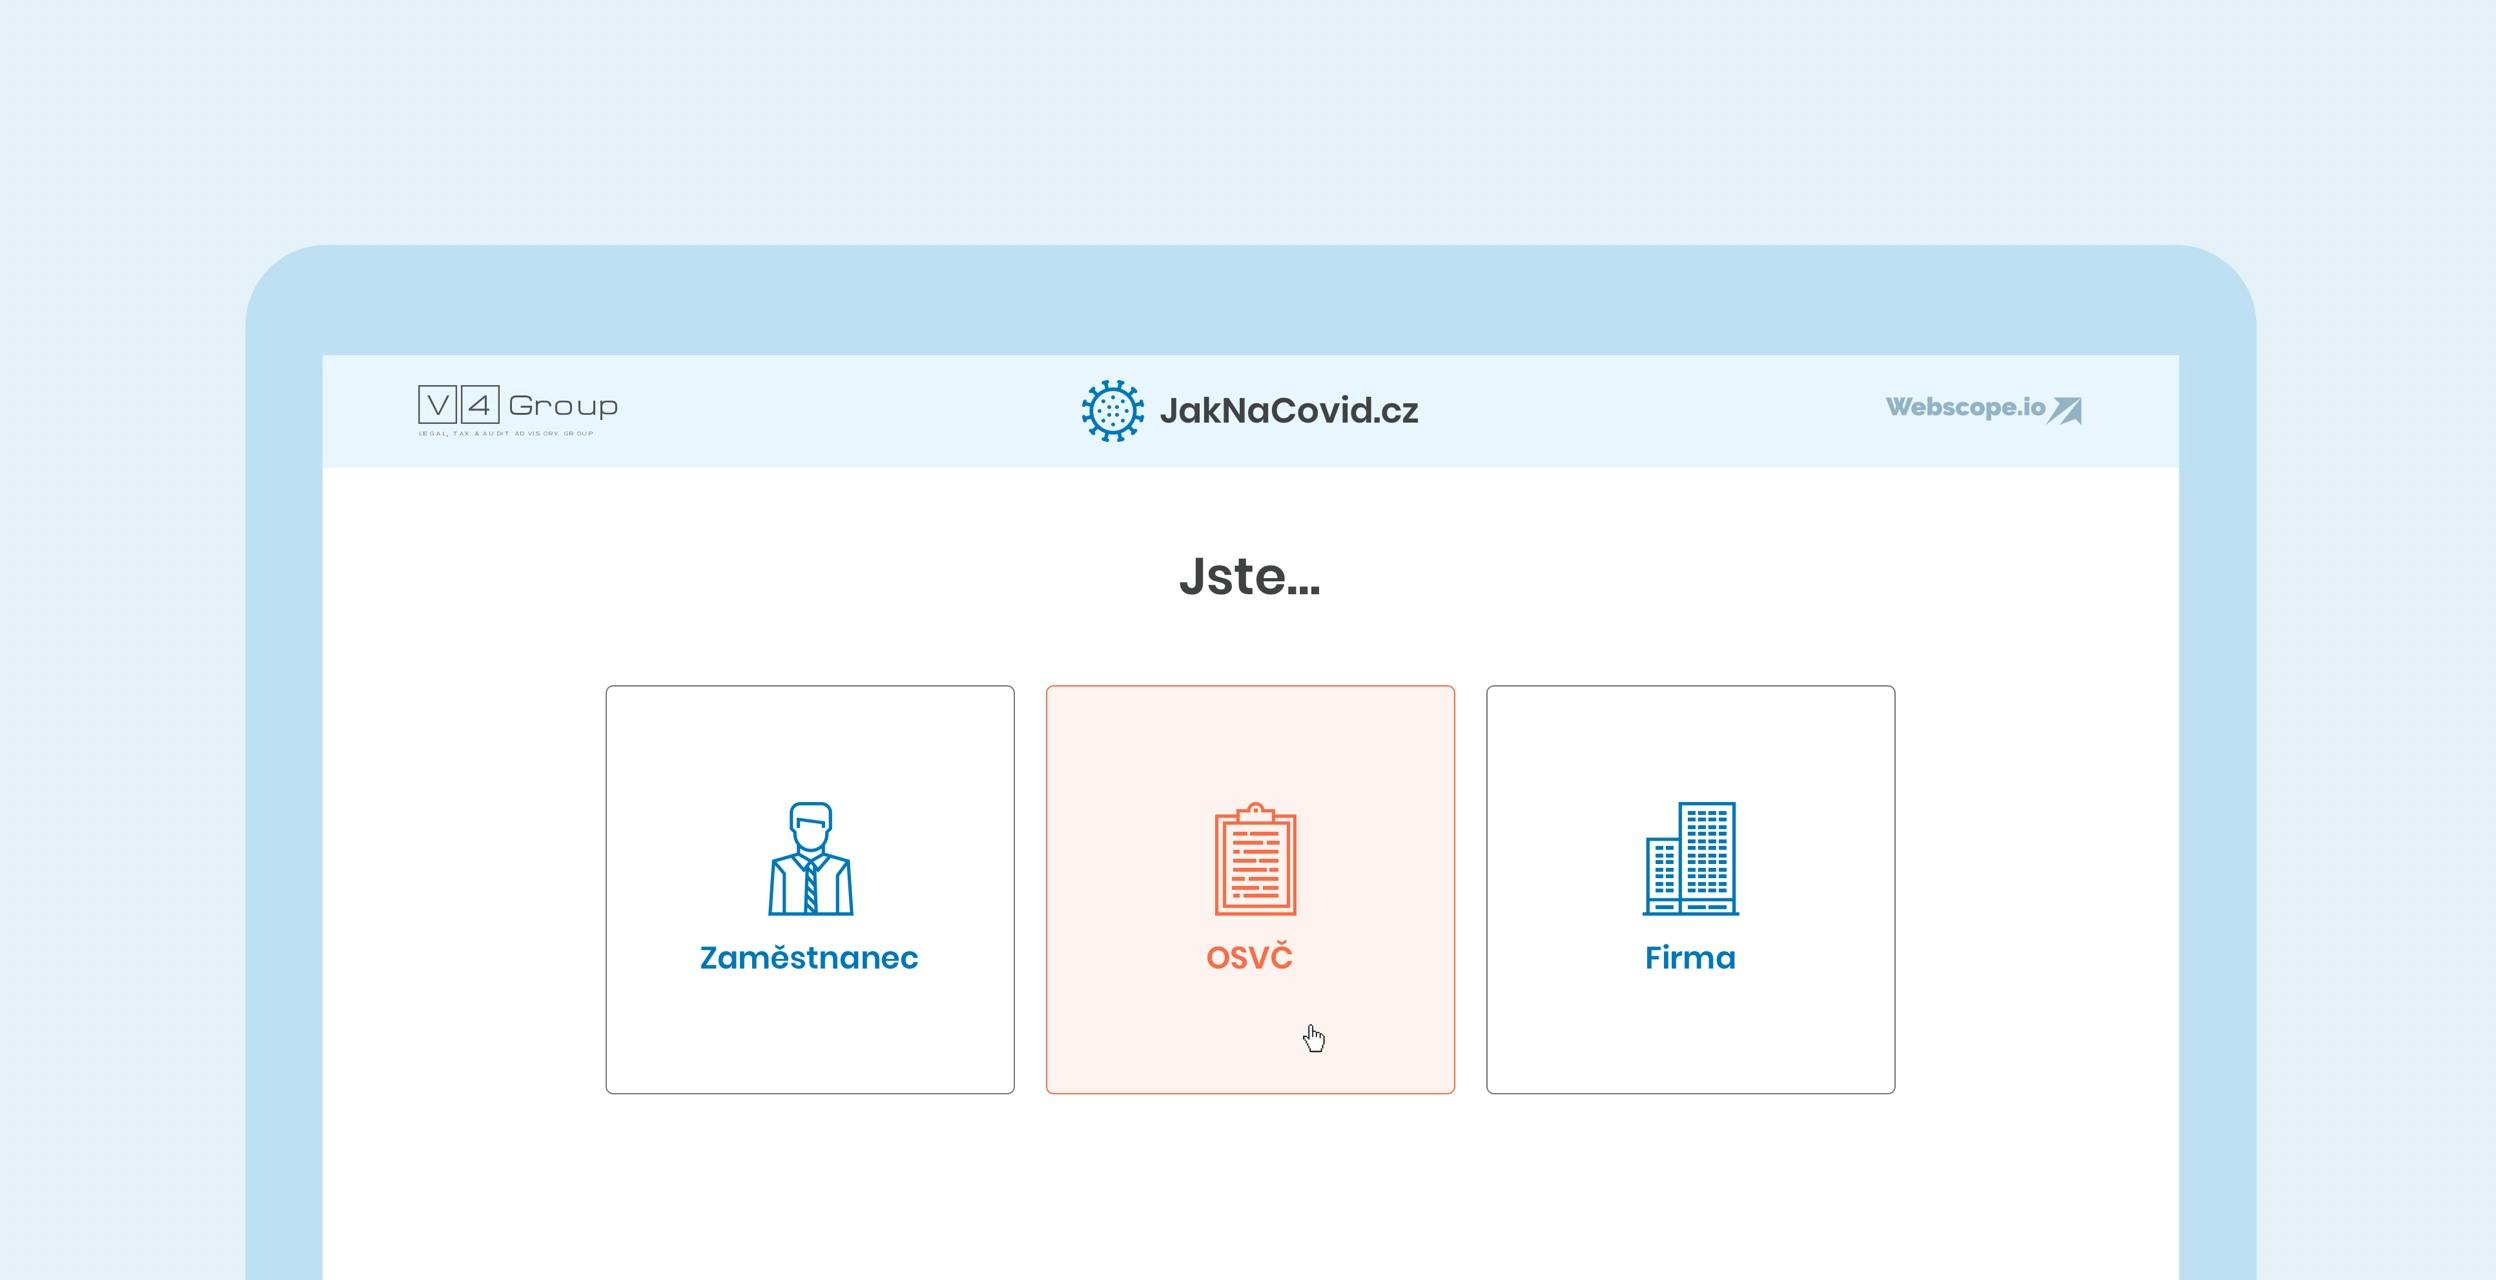The width and height of the screenshot is (2496, 1280).
Task: Click the office buildings icon
Action: coord(1691,858)
